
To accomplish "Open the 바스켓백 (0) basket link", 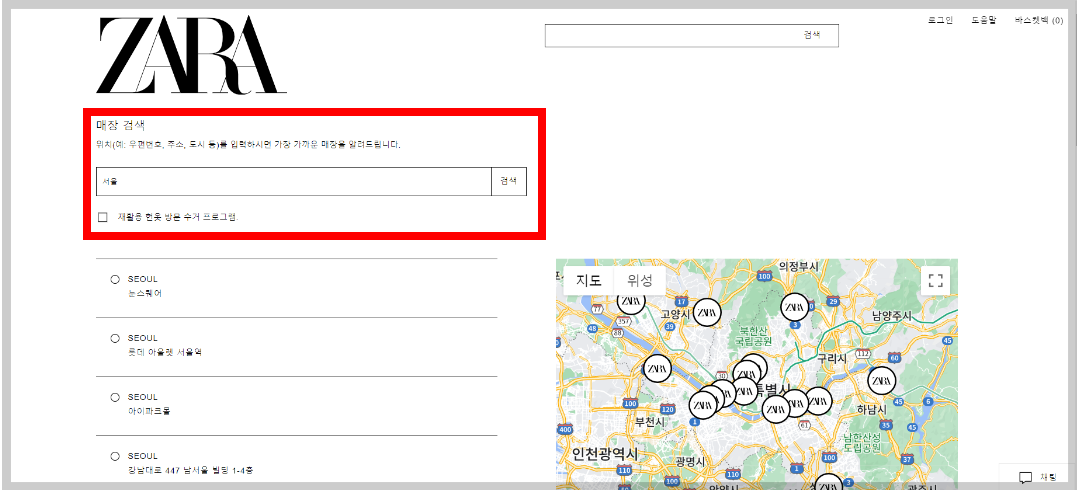I will click(1038, 21).
